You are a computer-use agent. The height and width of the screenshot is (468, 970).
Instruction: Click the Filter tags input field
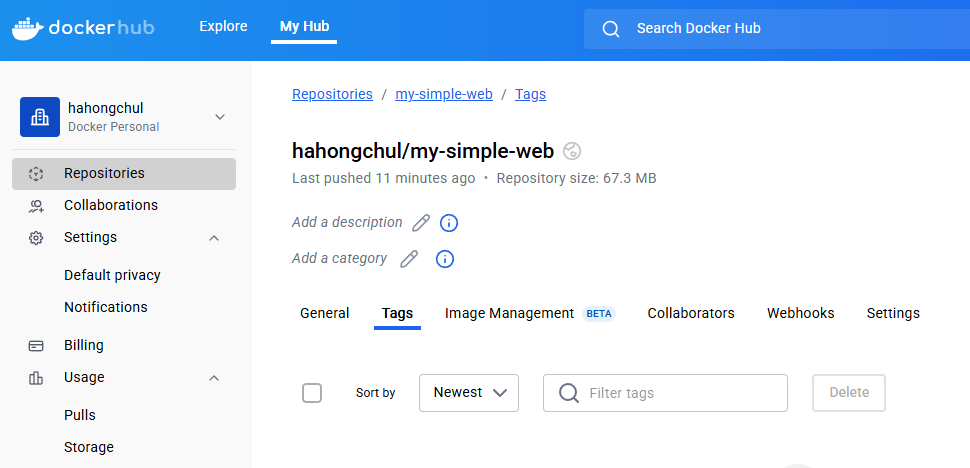point(665,393)
